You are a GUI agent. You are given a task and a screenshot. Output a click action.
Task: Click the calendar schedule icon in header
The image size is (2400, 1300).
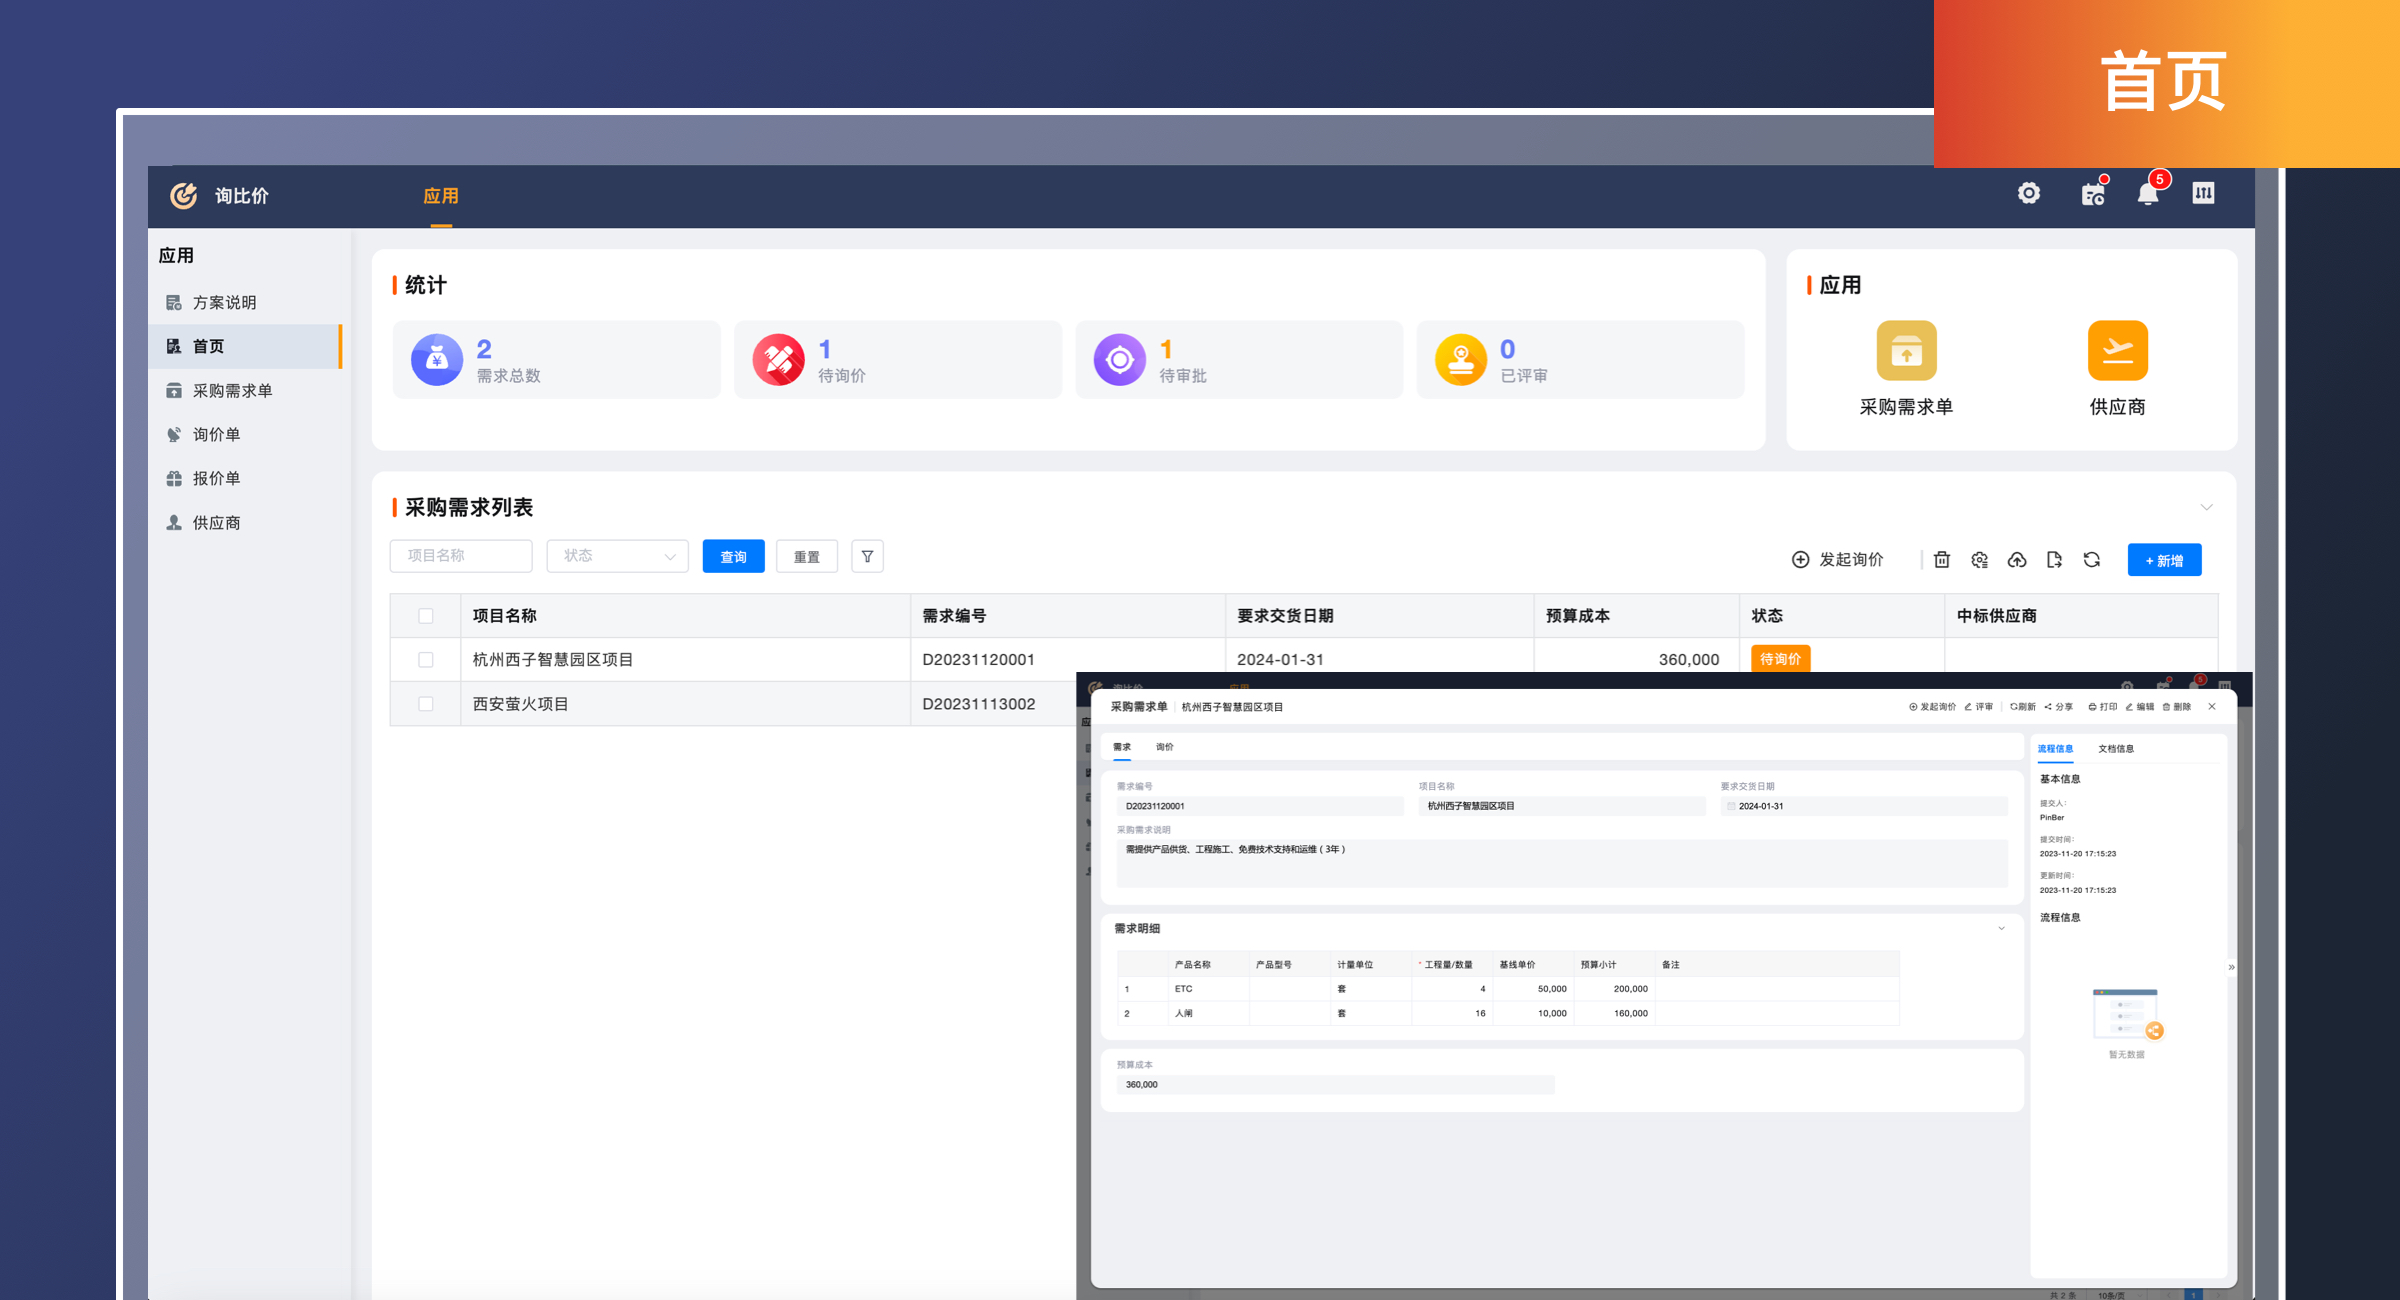pyautogui.click(x=2092, y=194)
